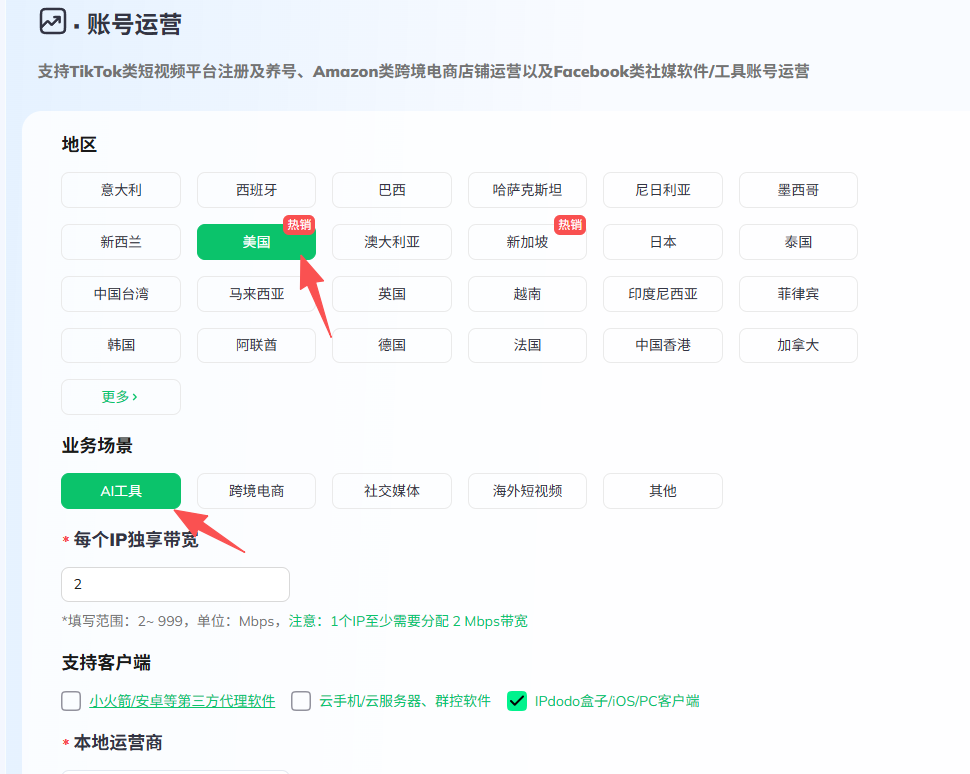
Task: Choose the 社交媒体 scenario
Action: (392, 491)
